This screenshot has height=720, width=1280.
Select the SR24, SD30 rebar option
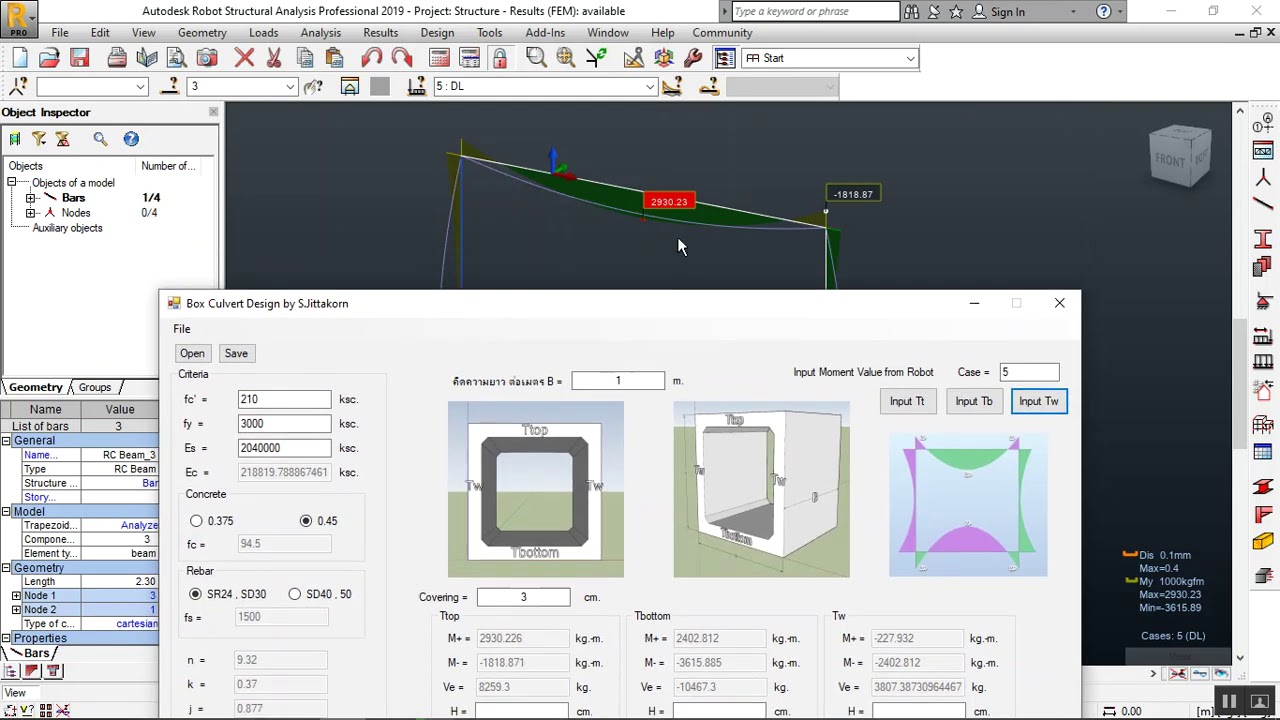pyautogui.click(x=195, y=594)
